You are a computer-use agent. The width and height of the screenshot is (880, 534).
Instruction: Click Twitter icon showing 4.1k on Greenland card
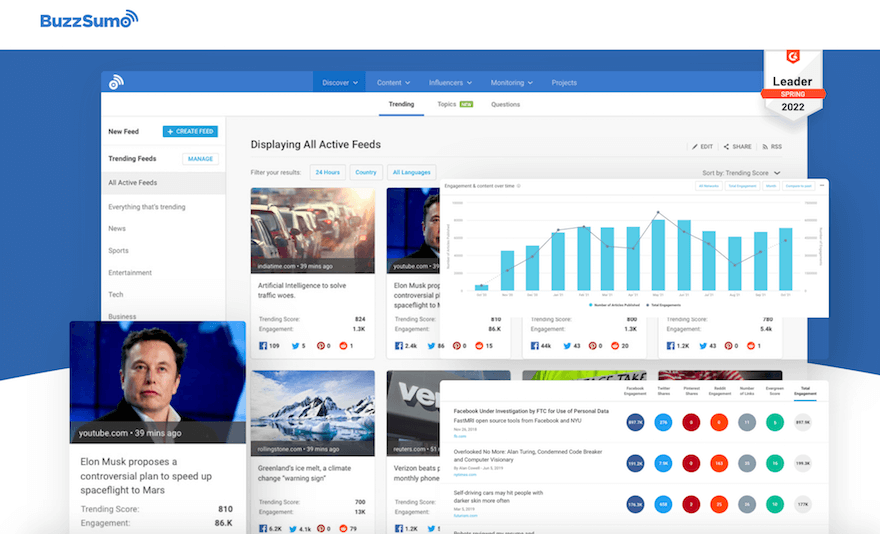click(292, 528)
